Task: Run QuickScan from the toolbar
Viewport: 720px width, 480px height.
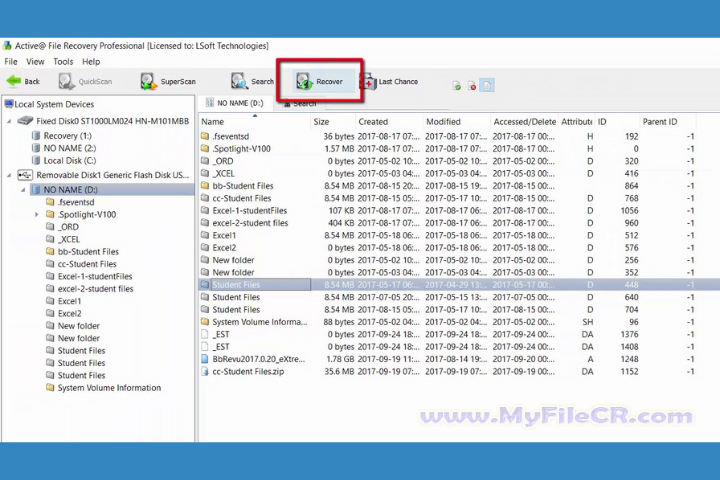Action: (85, 81)
